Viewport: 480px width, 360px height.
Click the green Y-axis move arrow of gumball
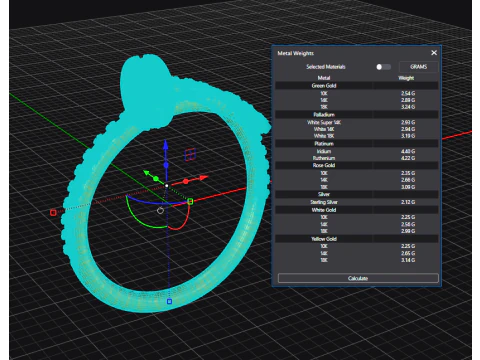pos(147,173)
